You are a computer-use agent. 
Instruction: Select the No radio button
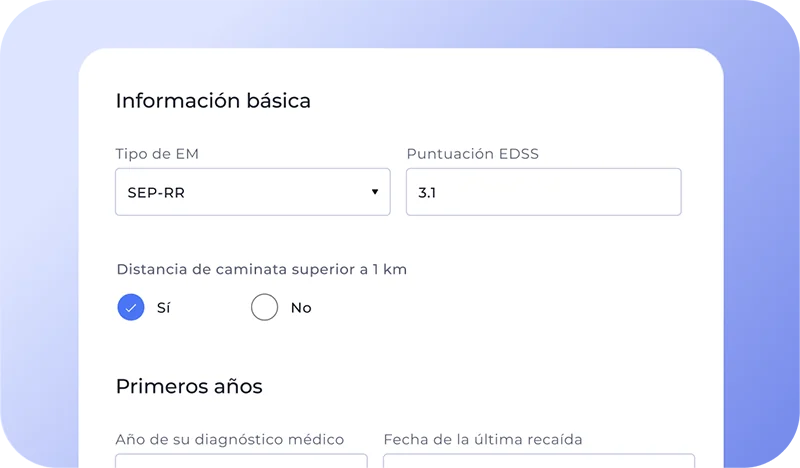pyautogui.click(x=264, y=307)
